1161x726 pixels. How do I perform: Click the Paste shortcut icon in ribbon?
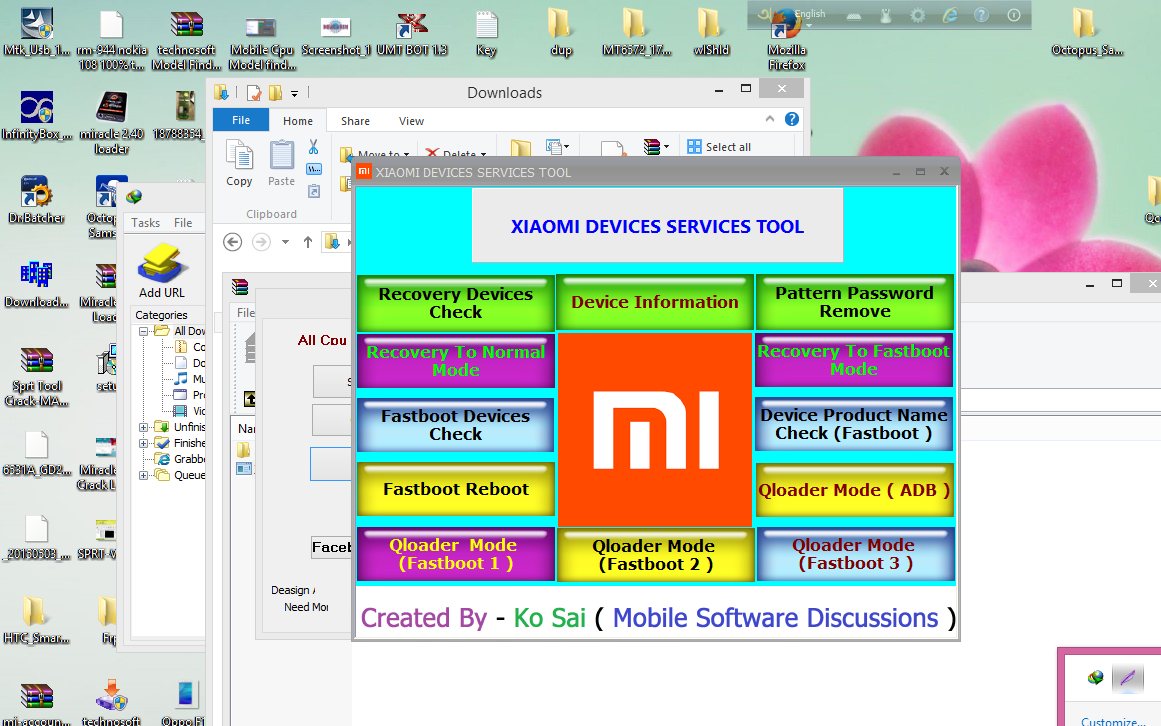tap(314, 191)
